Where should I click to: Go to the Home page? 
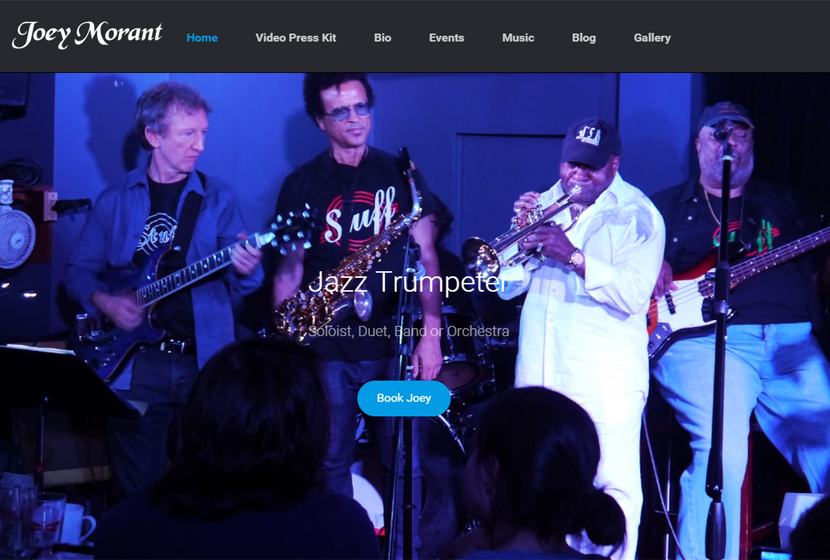(x=202, y=38)
